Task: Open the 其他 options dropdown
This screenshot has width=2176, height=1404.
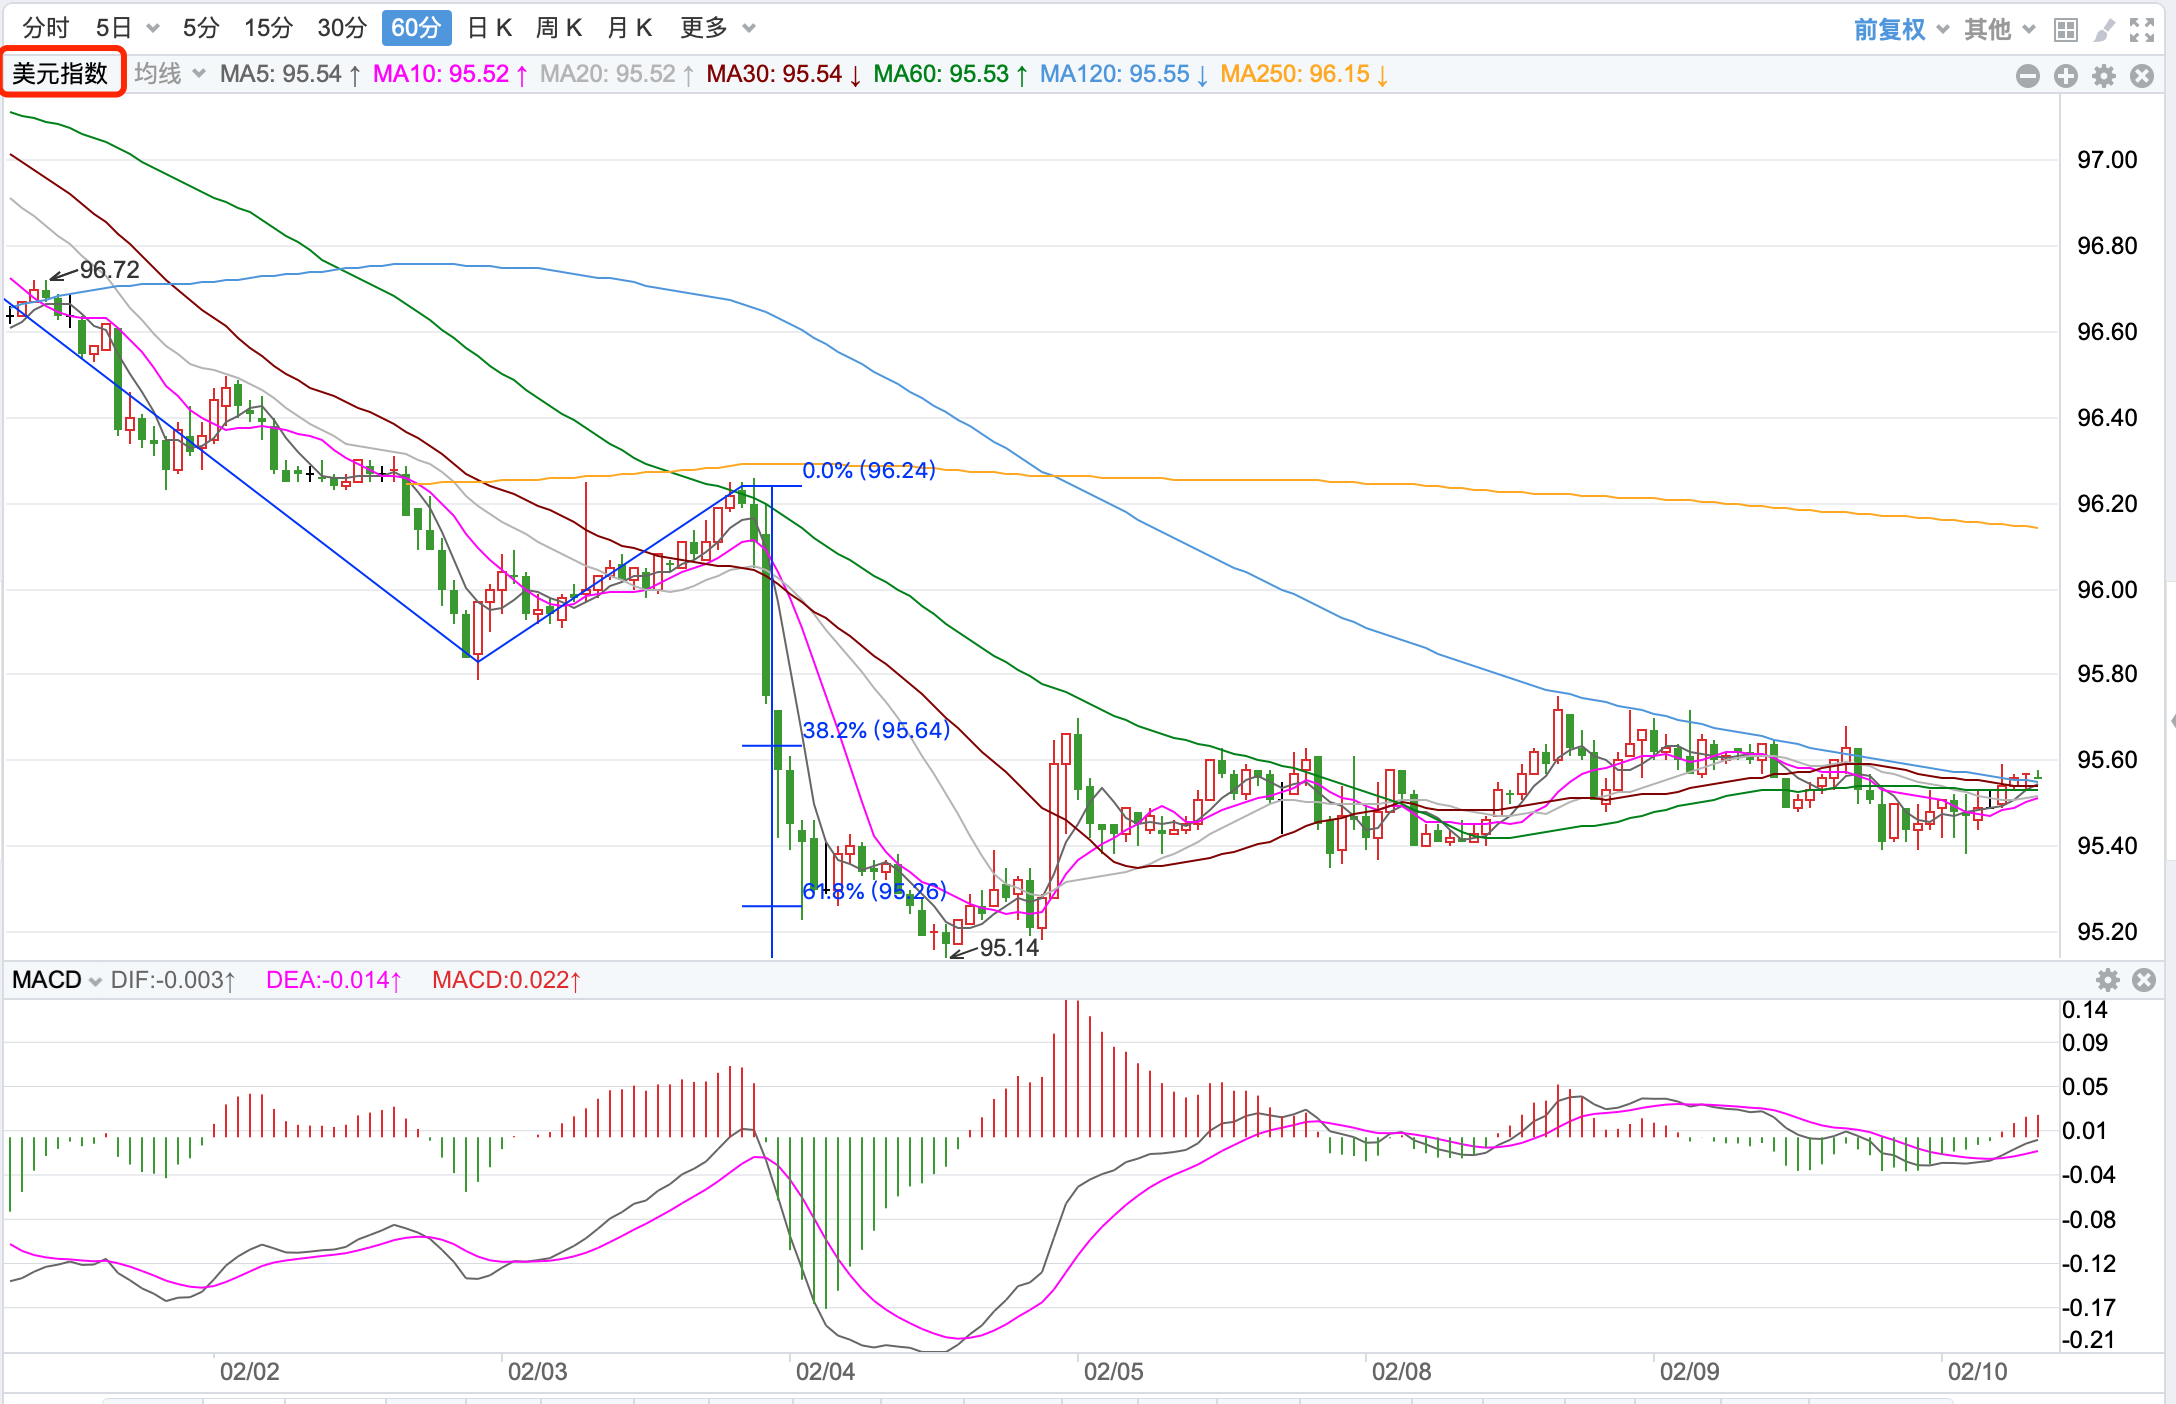Action: (1999, 30)
